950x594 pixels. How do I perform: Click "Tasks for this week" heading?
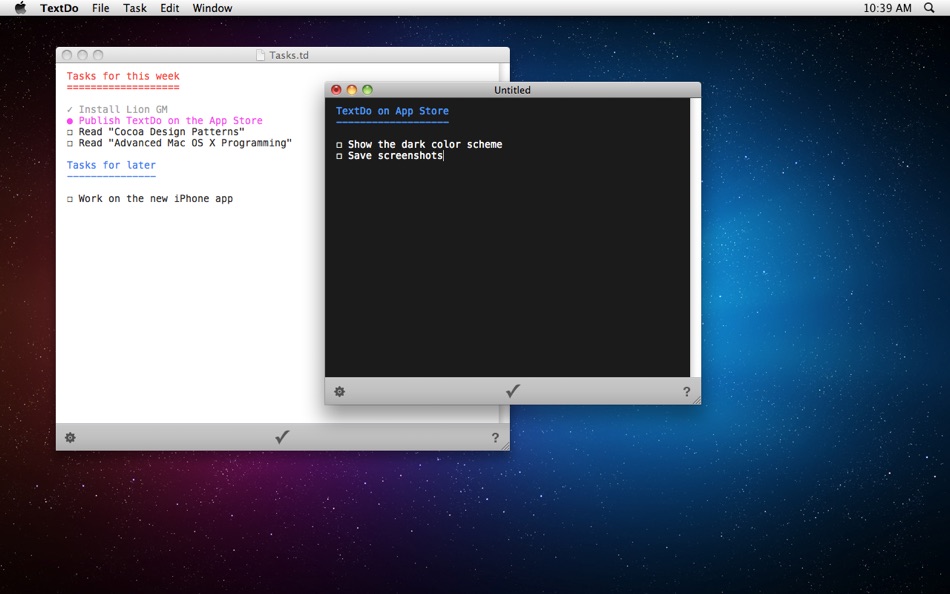click(x=123, y=76)
